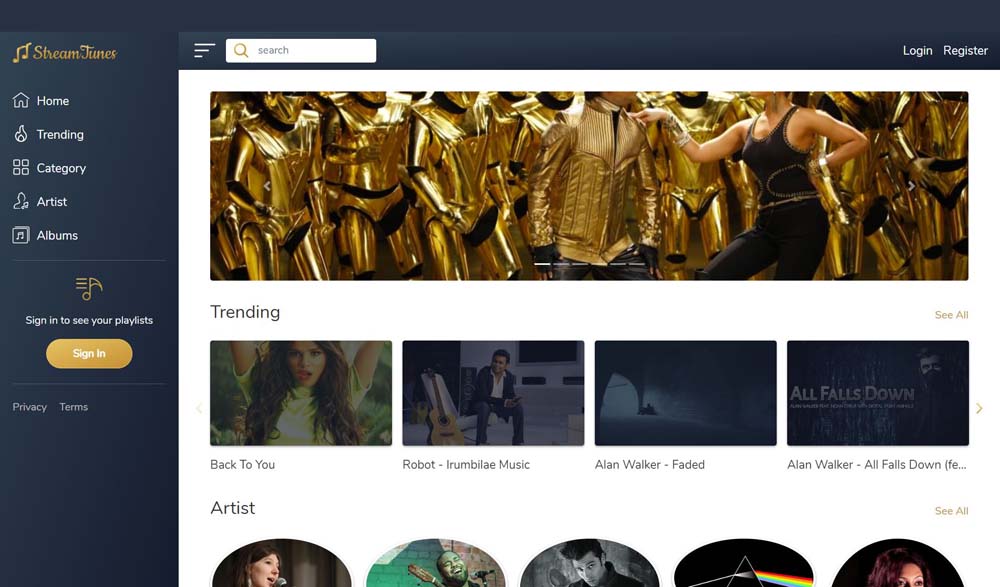Open Trending in sidebar
Screen dimensions: 1000x587
[x=60, y=135]
